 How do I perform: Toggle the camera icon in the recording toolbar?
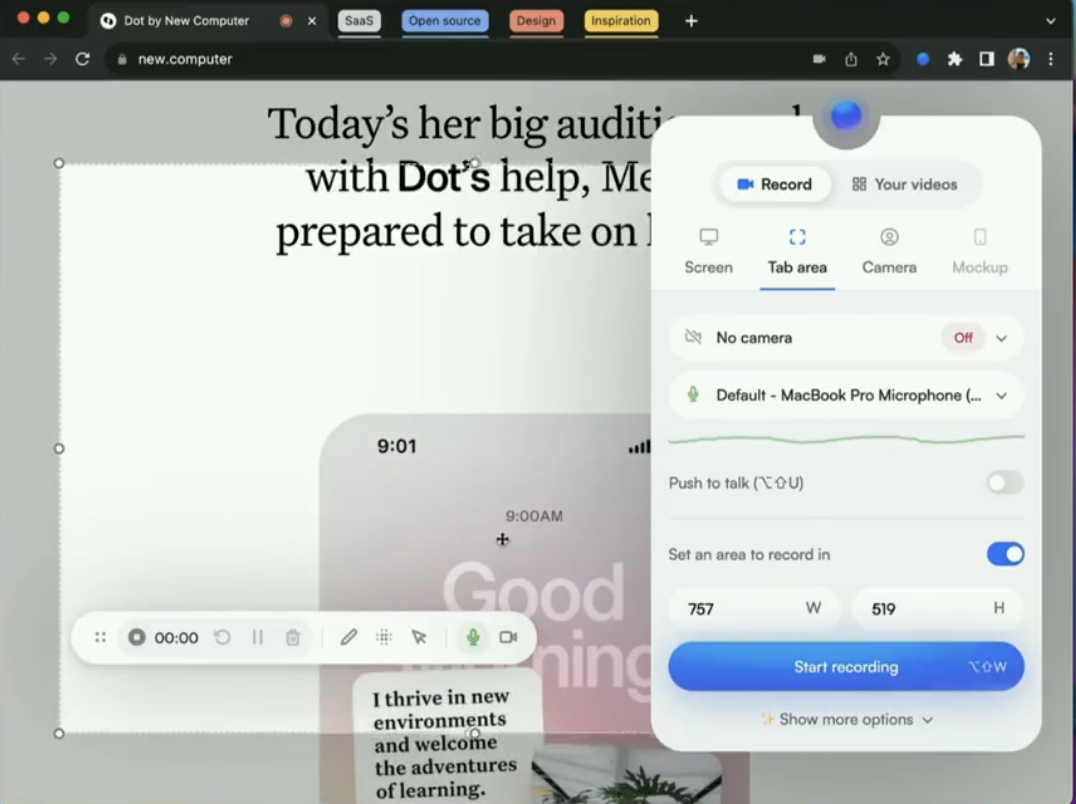pos(508,637)
